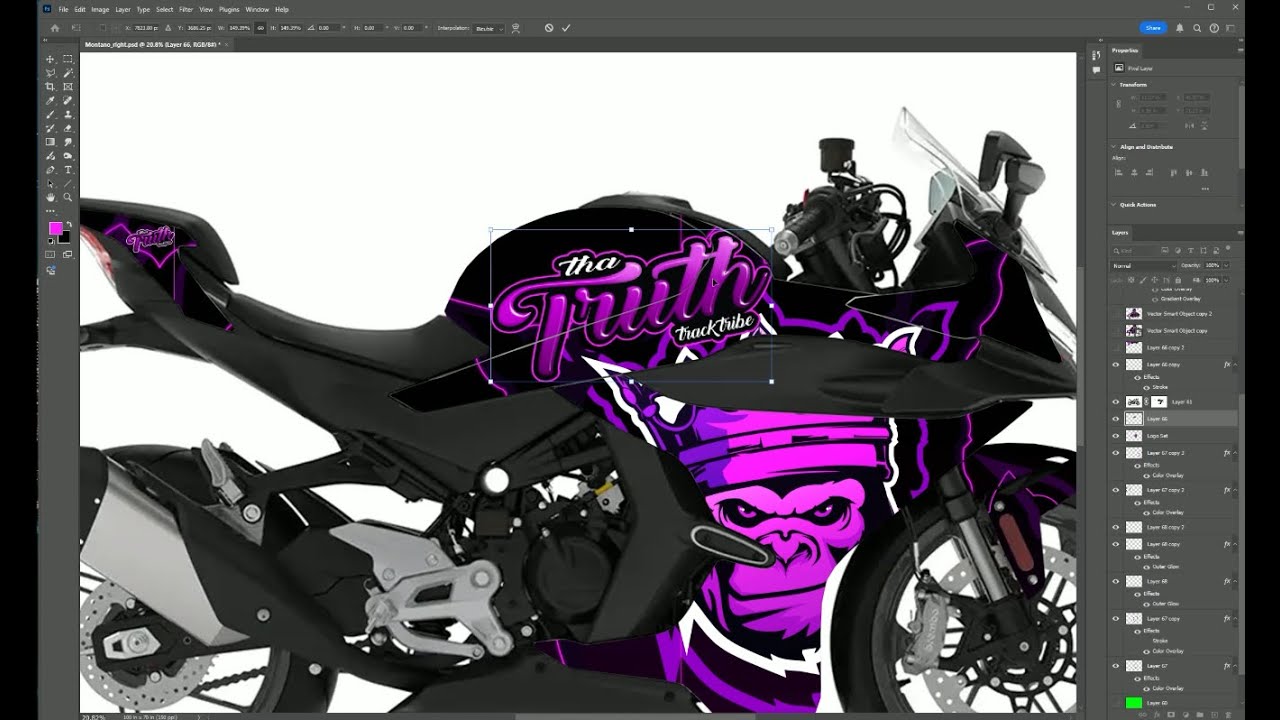The height and width of the screenshot is (720, 1280).
Task: Commit the transform with the checkmark
Action: click(x=566, y=28)
